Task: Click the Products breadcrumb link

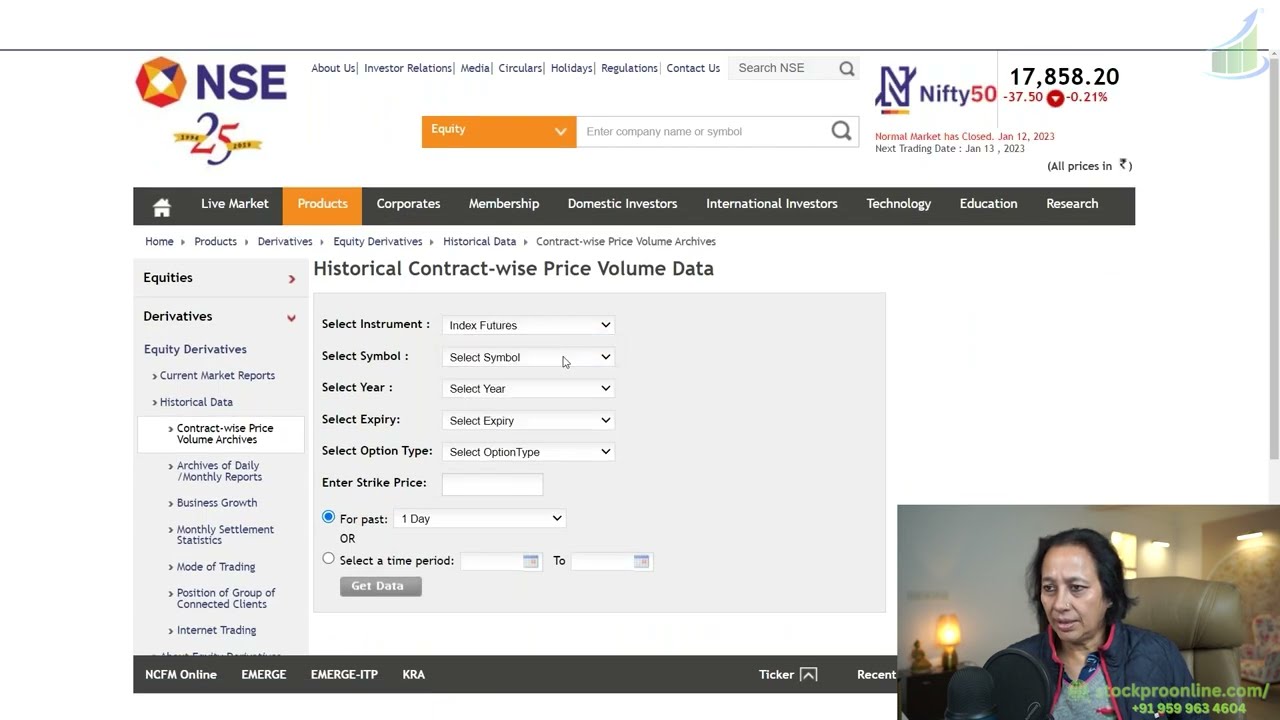Action: point(215,242)
